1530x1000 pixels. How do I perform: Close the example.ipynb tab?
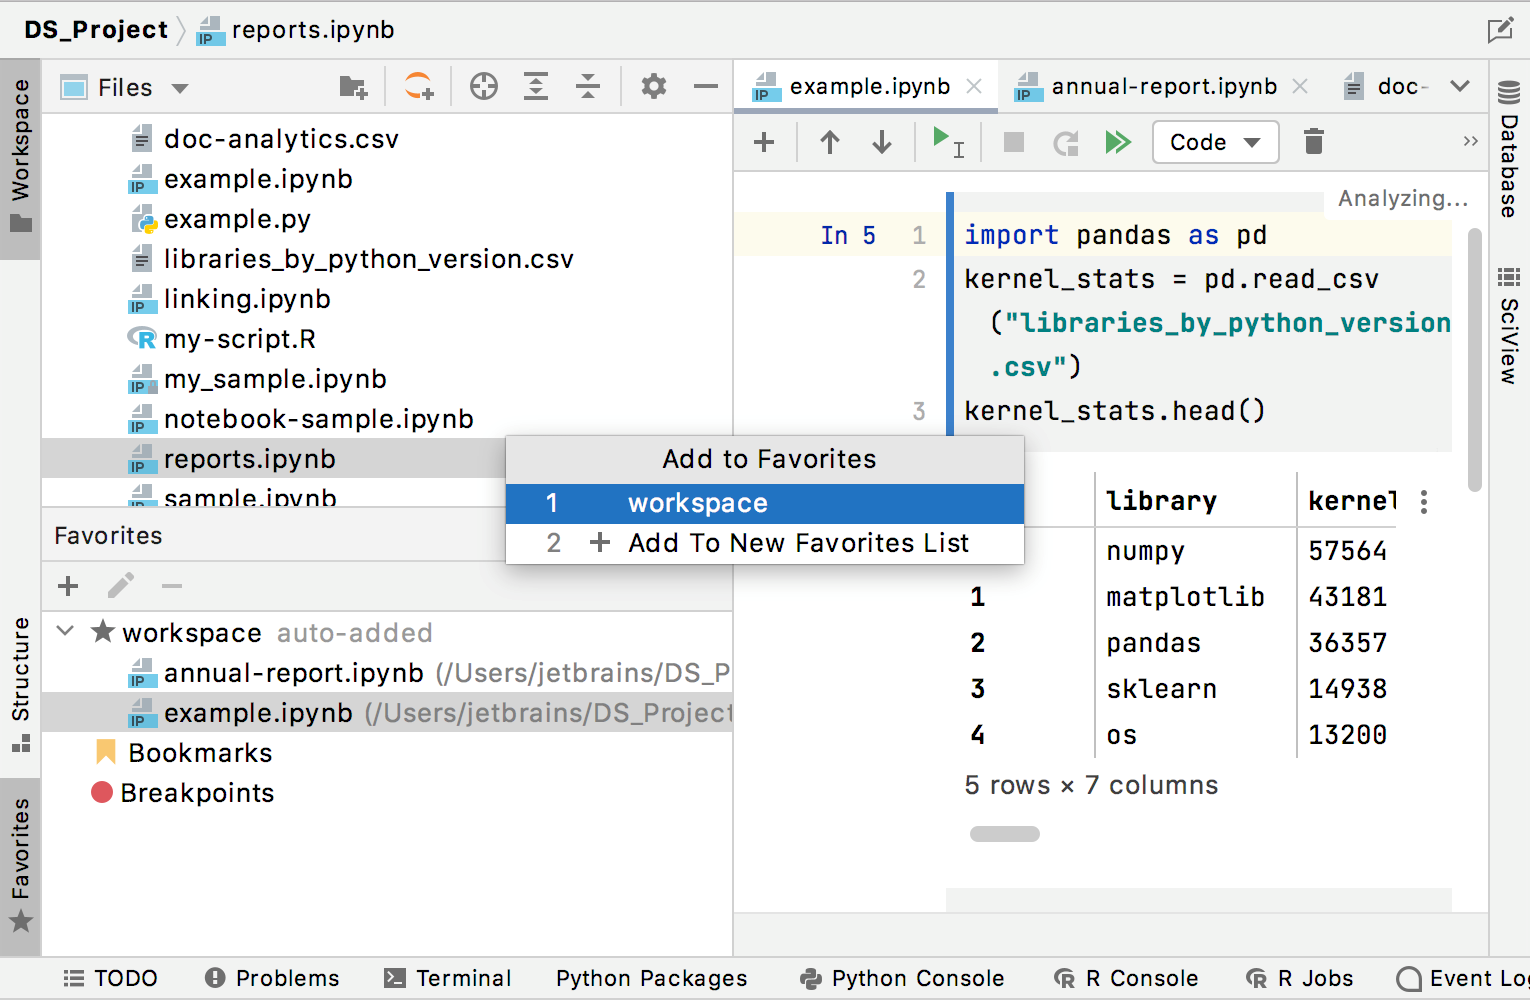point(974,87)
